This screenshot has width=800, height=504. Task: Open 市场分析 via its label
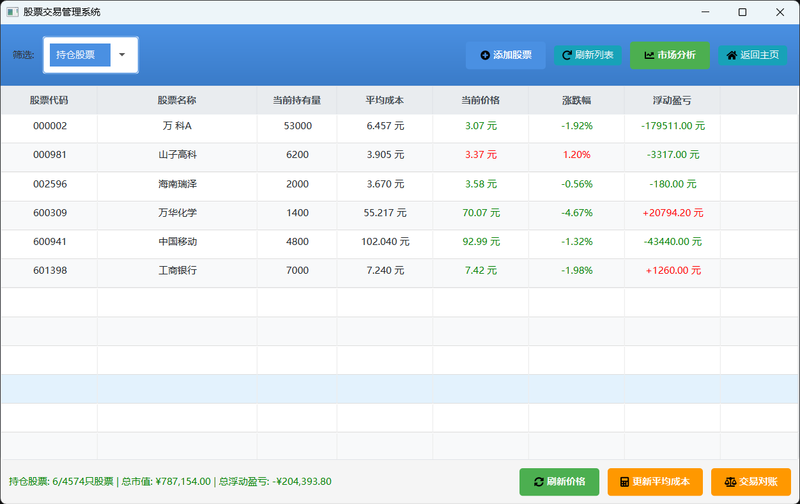(x=676, y=55)
